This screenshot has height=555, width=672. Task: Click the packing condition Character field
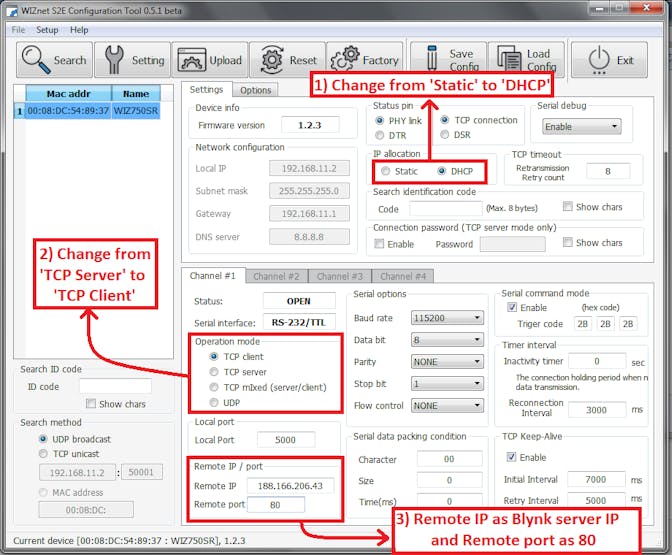tap(450, 459)
